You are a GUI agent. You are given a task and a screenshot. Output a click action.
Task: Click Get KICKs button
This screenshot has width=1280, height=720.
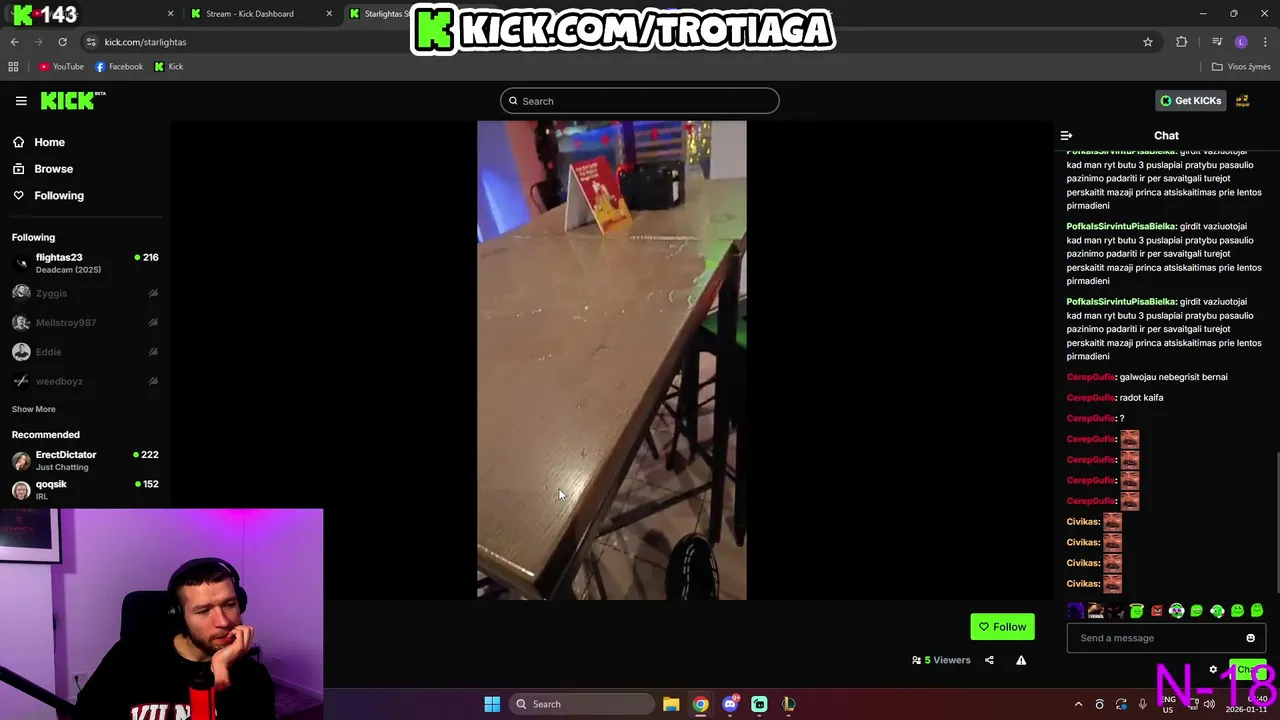(1190, 101)
